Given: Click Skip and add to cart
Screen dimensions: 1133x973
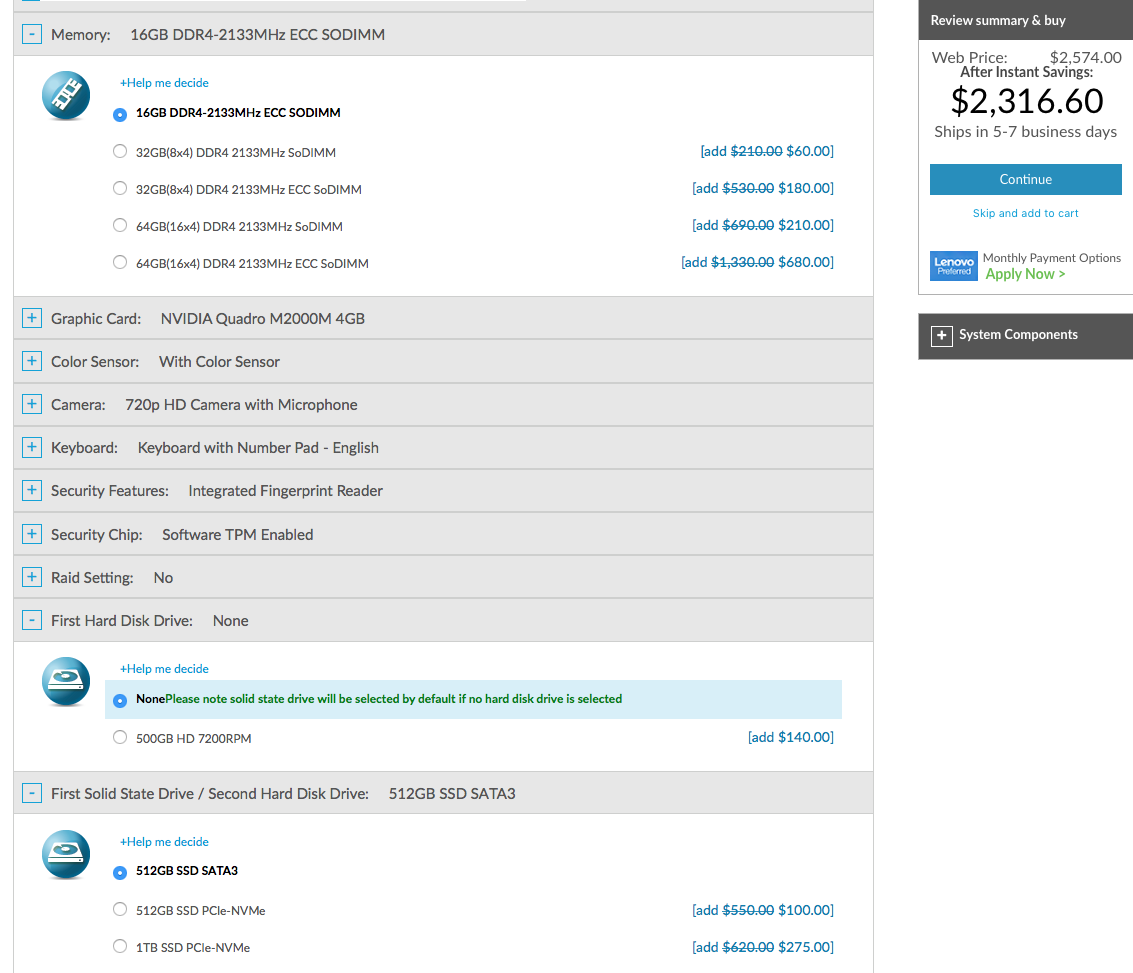Looking at the screenshot, I should 1025,213.
